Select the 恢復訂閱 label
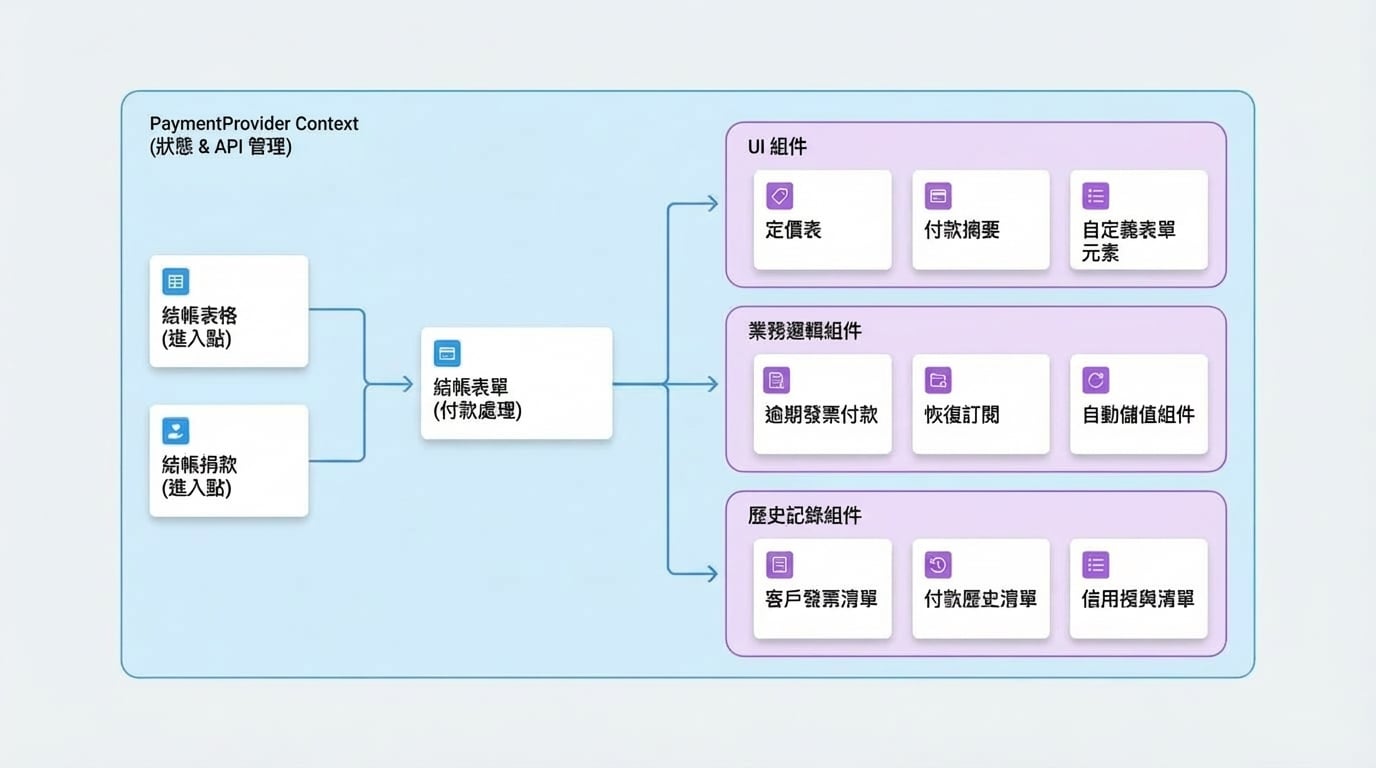 [x=962, y=414]
